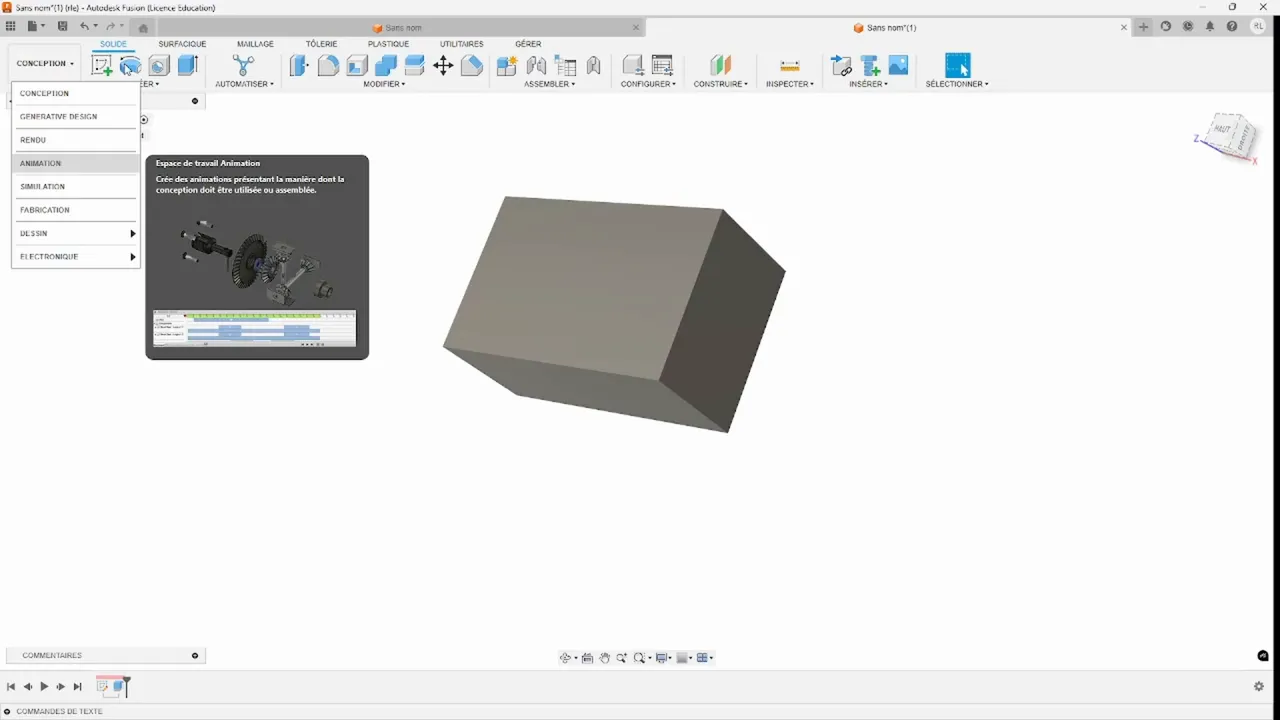
Task: Click the Construct plane icon
Action: tap(720, 66)
